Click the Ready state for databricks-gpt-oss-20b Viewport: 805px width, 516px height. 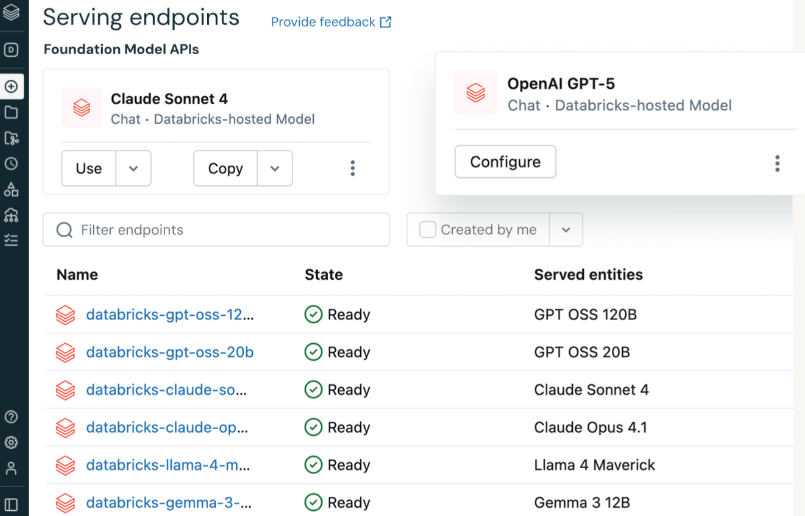tap(337, 352)
